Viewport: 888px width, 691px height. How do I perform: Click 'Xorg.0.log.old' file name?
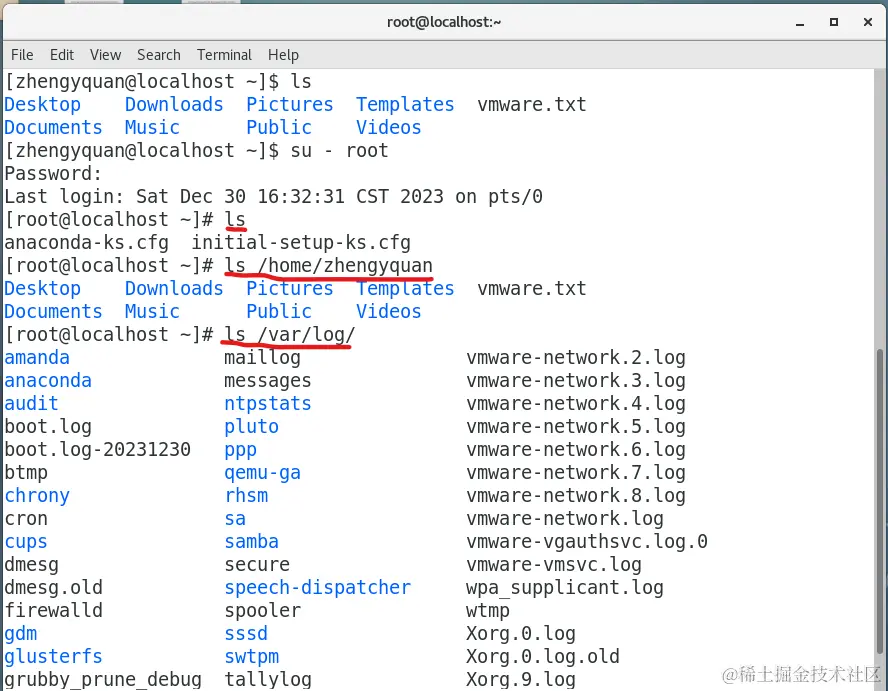tap(543, 657)
